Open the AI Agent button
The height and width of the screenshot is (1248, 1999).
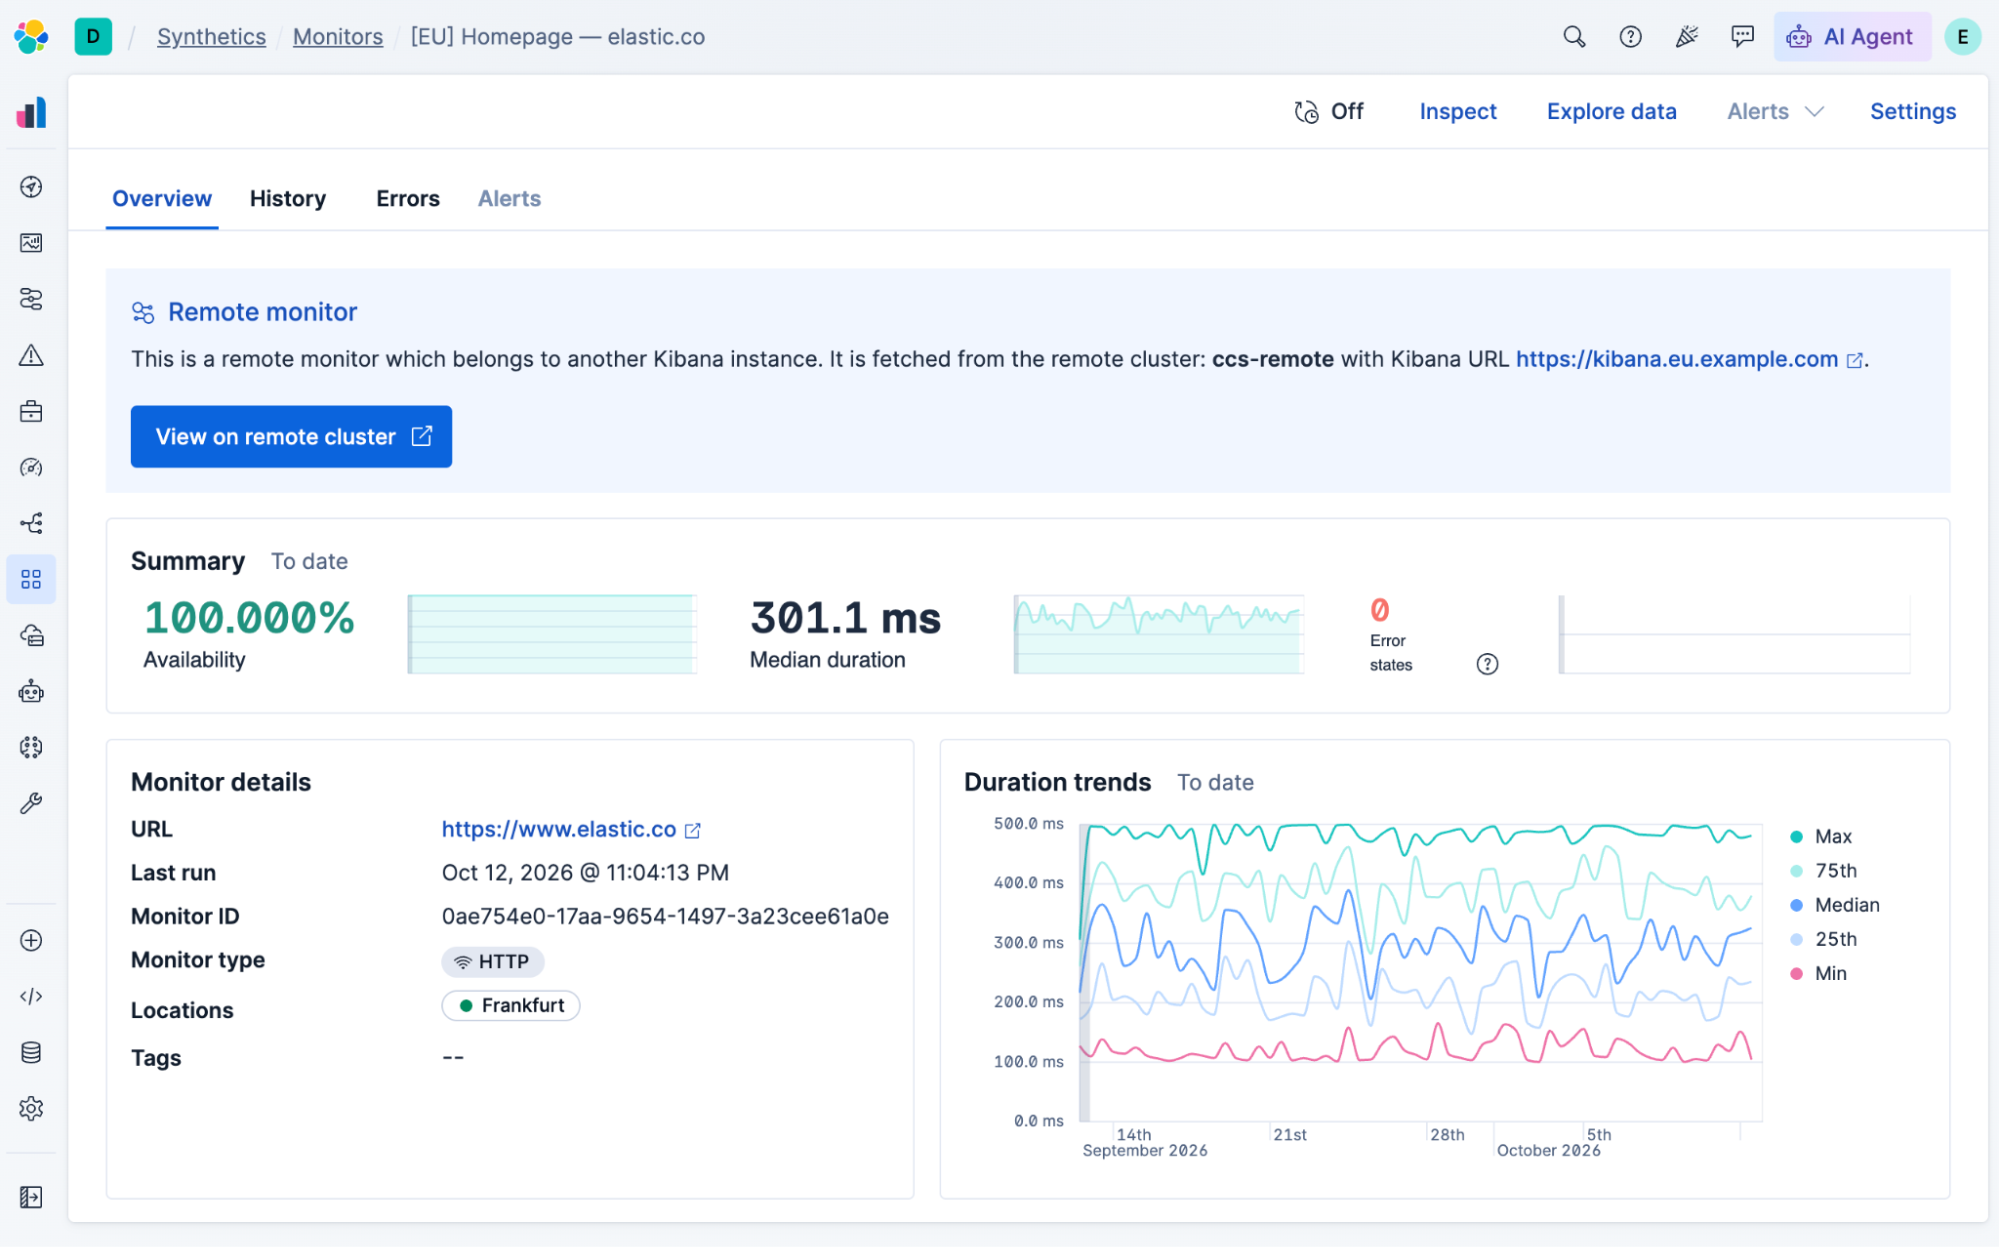1851,37
